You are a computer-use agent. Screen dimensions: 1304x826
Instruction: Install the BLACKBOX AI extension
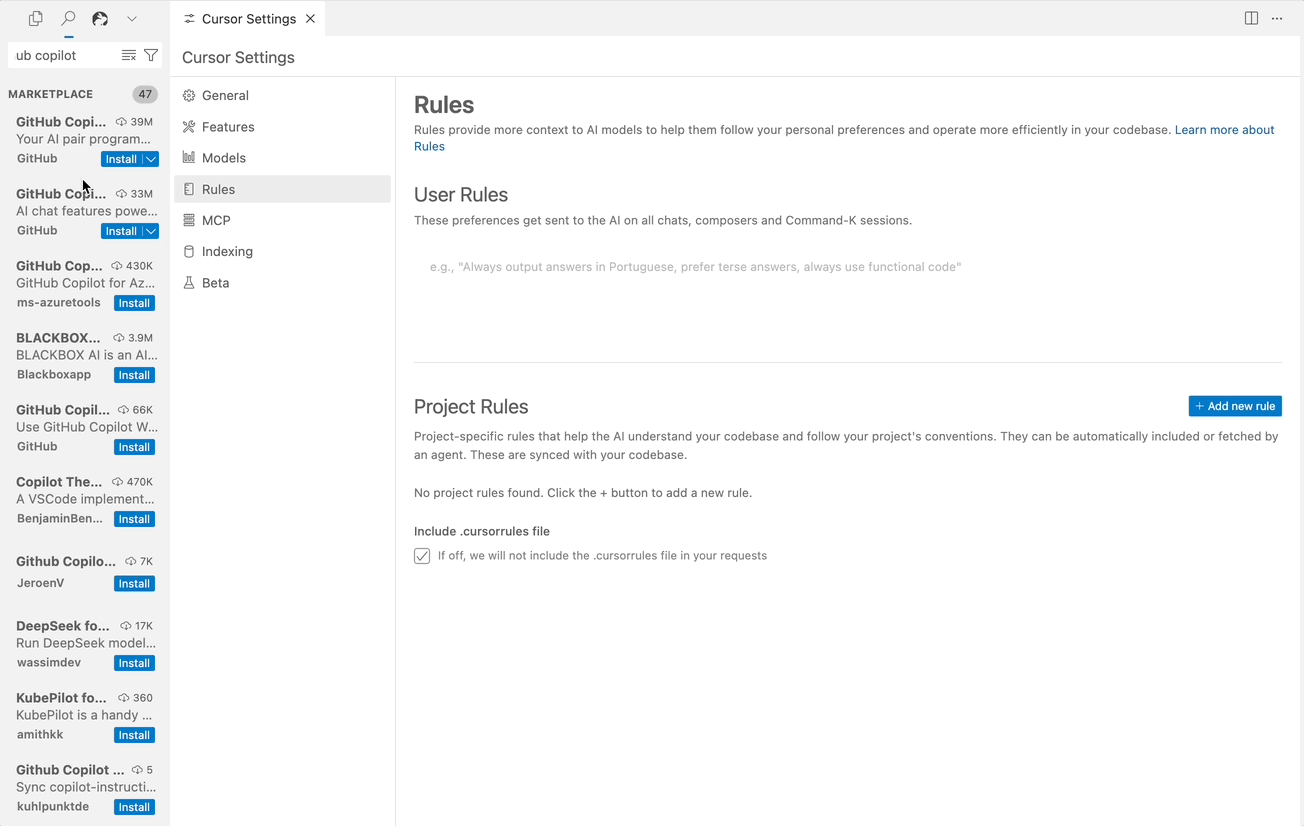click(134, 375)
